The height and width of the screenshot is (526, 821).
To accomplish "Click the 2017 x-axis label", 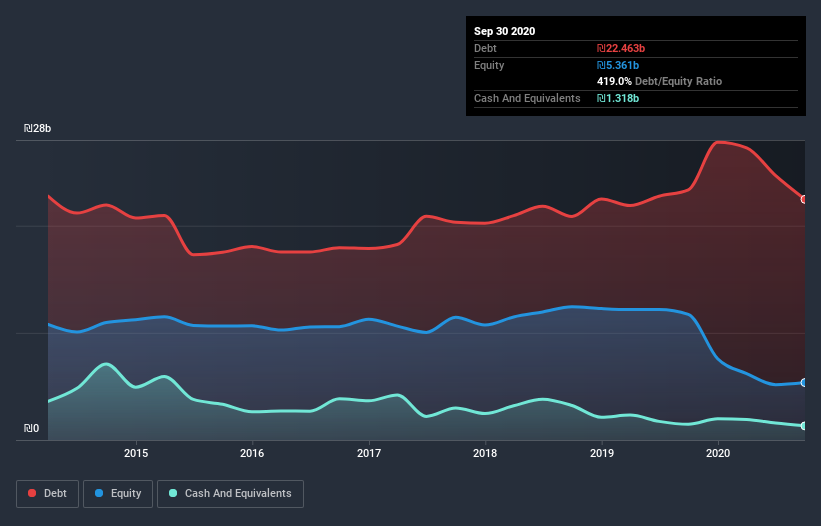I will pos(369,453).
